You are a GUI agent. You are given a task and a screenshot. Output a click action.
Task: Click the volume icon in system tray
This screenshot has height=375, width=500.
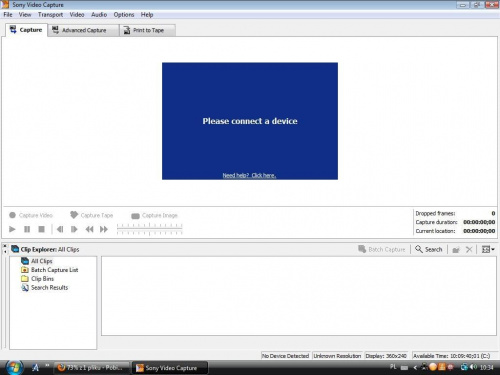(474, 367)
